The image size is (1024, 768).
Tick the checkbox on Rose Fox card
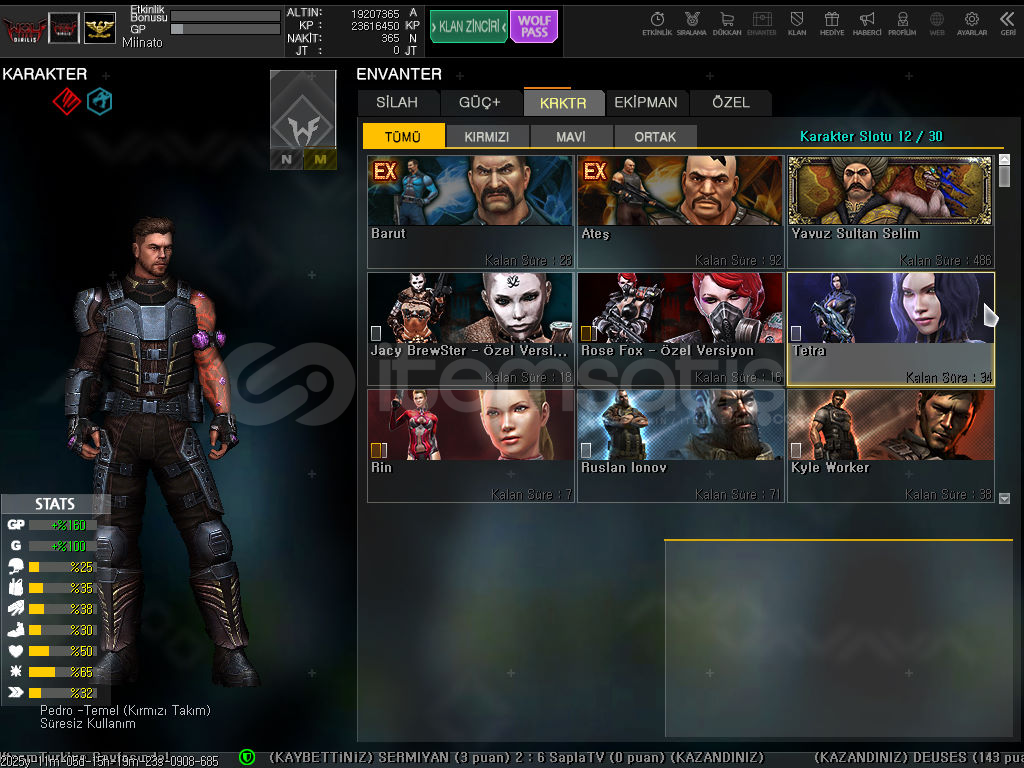point(586,333)
